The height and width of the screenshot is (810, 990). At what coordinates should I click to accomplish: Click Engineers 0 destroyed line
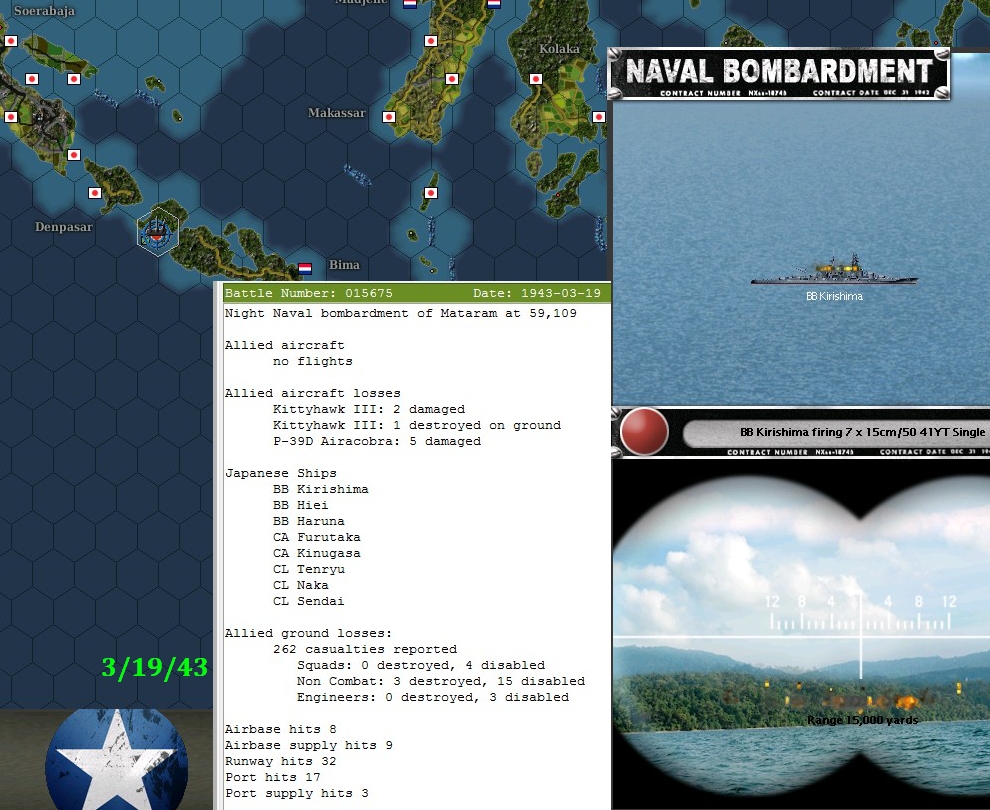(x=433, y=697)
